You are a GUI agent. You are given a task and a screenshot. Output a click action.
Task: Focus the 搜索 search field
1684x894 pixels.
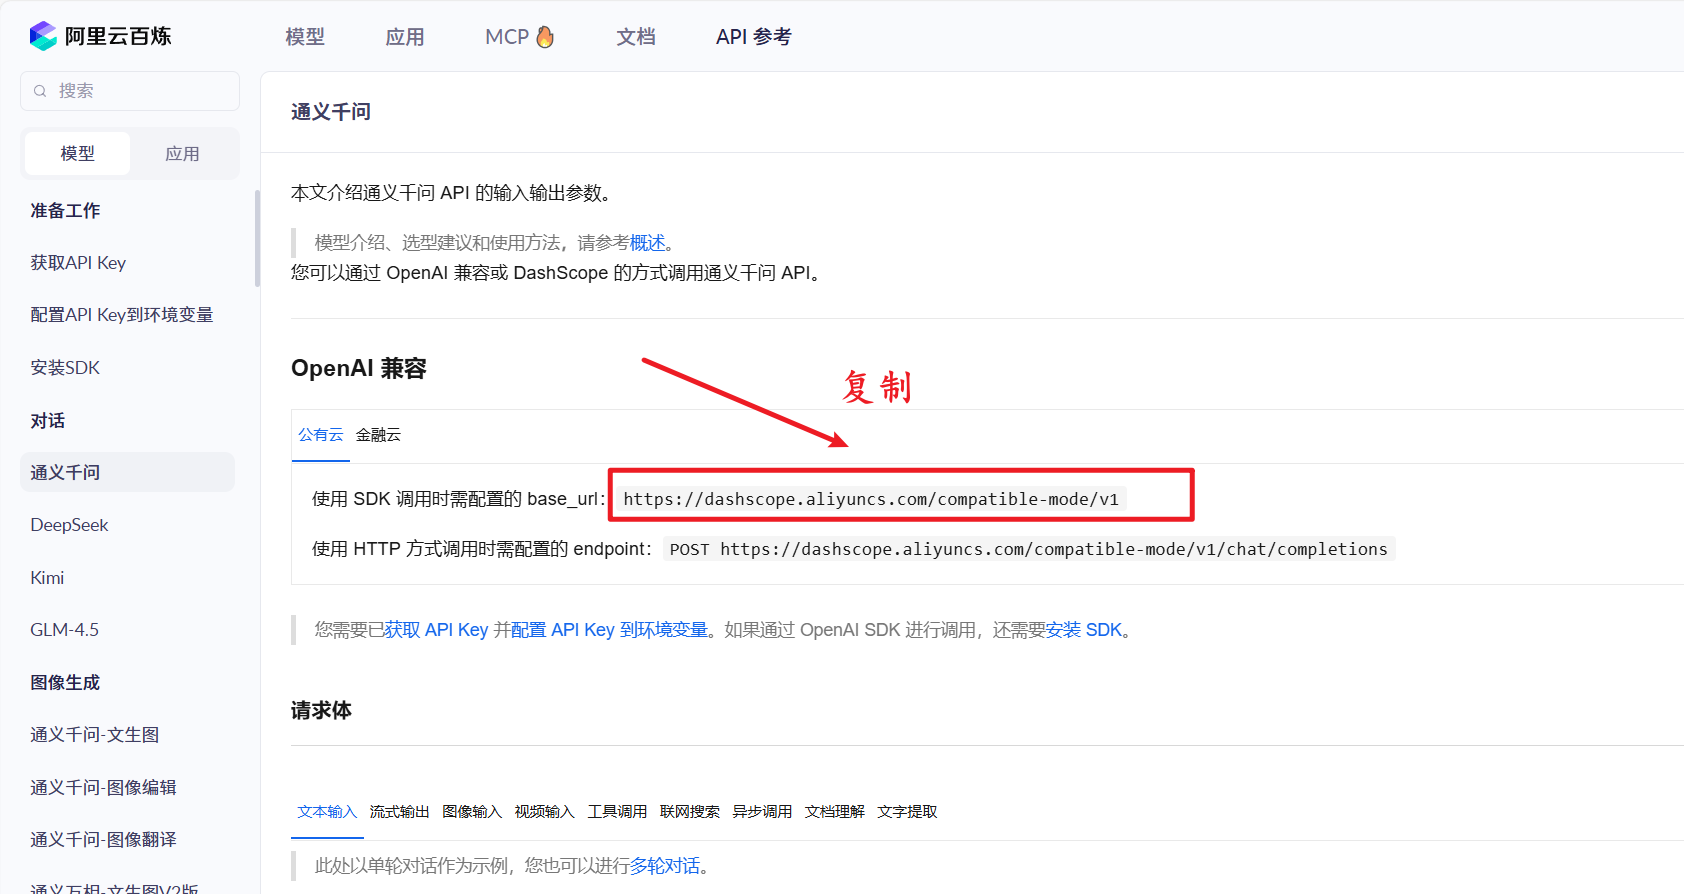(130, 91)
